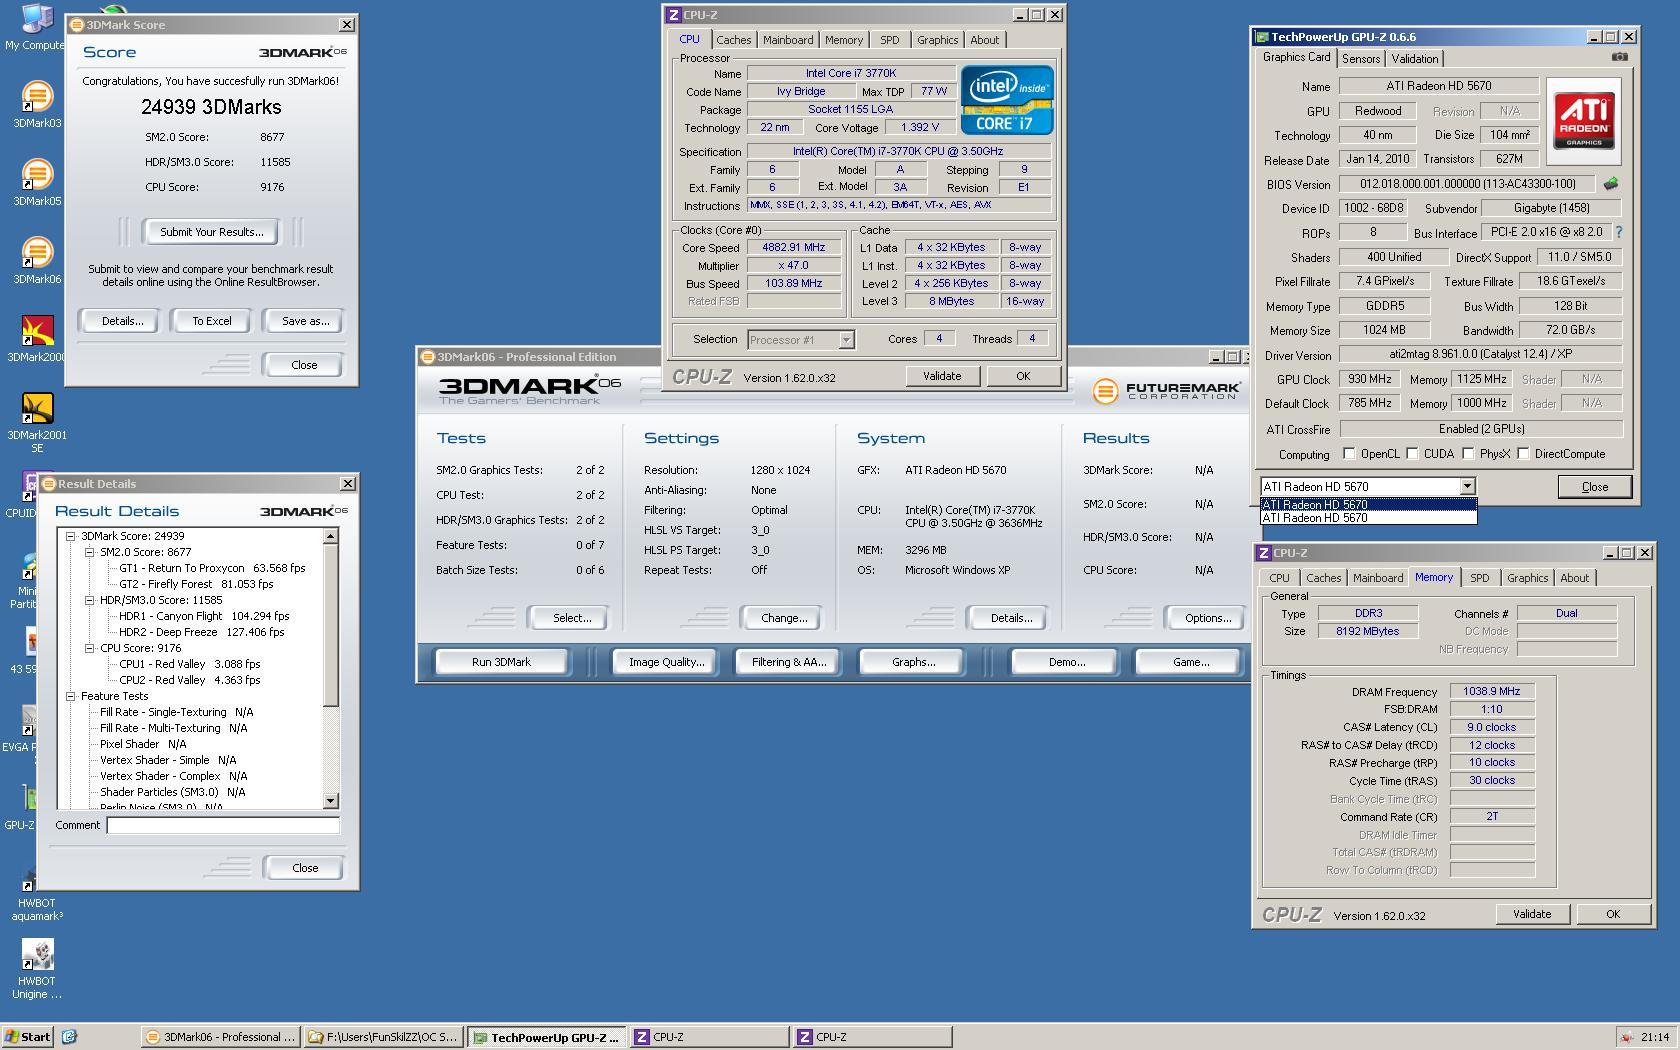The height and width of the screenshot is (1050, 1680).
Task: Click Submit Your Results button
Action: [211, 232]
